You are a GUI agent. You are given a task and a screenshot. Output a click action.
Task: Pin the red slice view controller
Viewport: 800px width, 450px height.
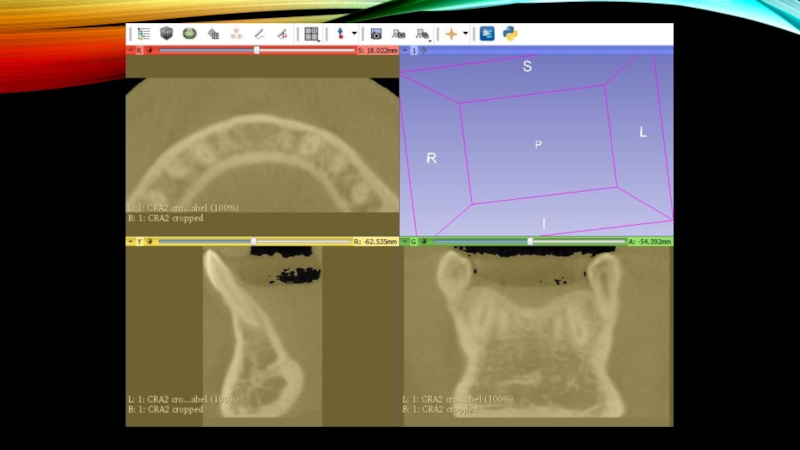tap(130, 51)
